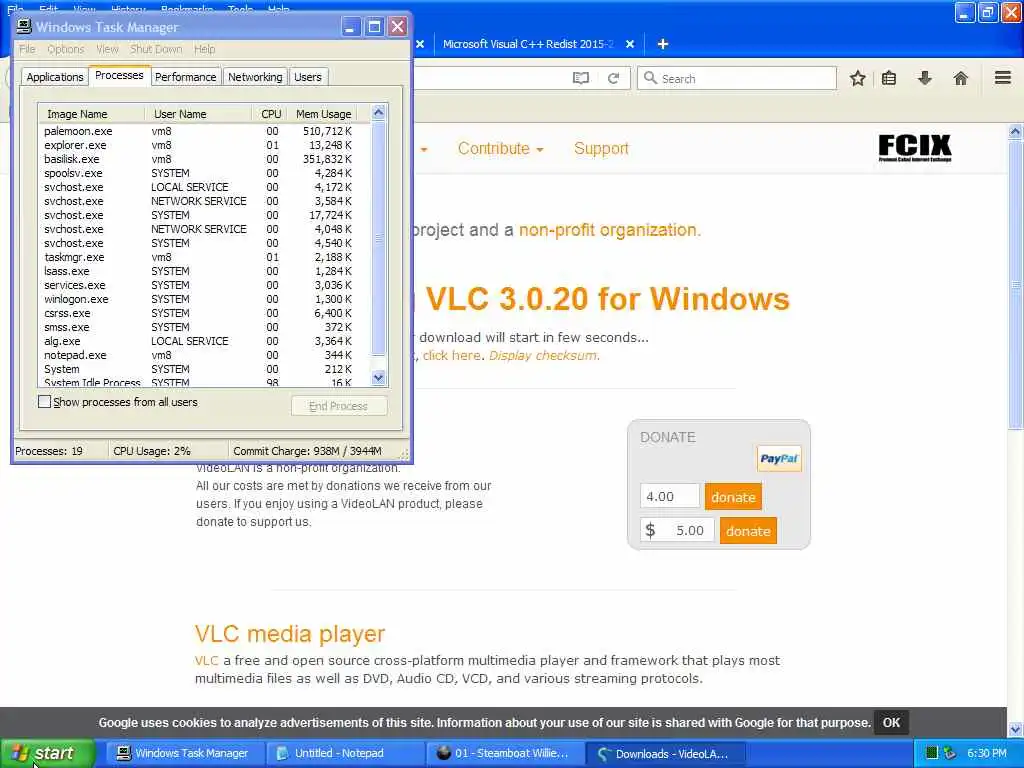Image resolution: width=1024 pixels, height=768 pixels.
Task: Switch to the 01 - Steamboat Willie taskbar item
Action: [504, 753]
